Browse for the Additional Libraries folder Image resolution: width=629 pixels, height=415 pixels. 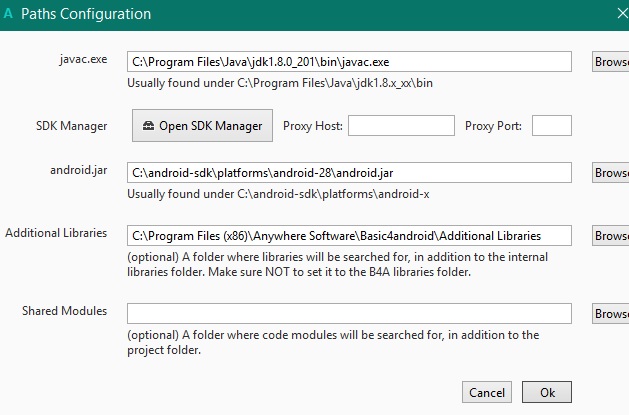pyautogui.click(x=610, y=235)
